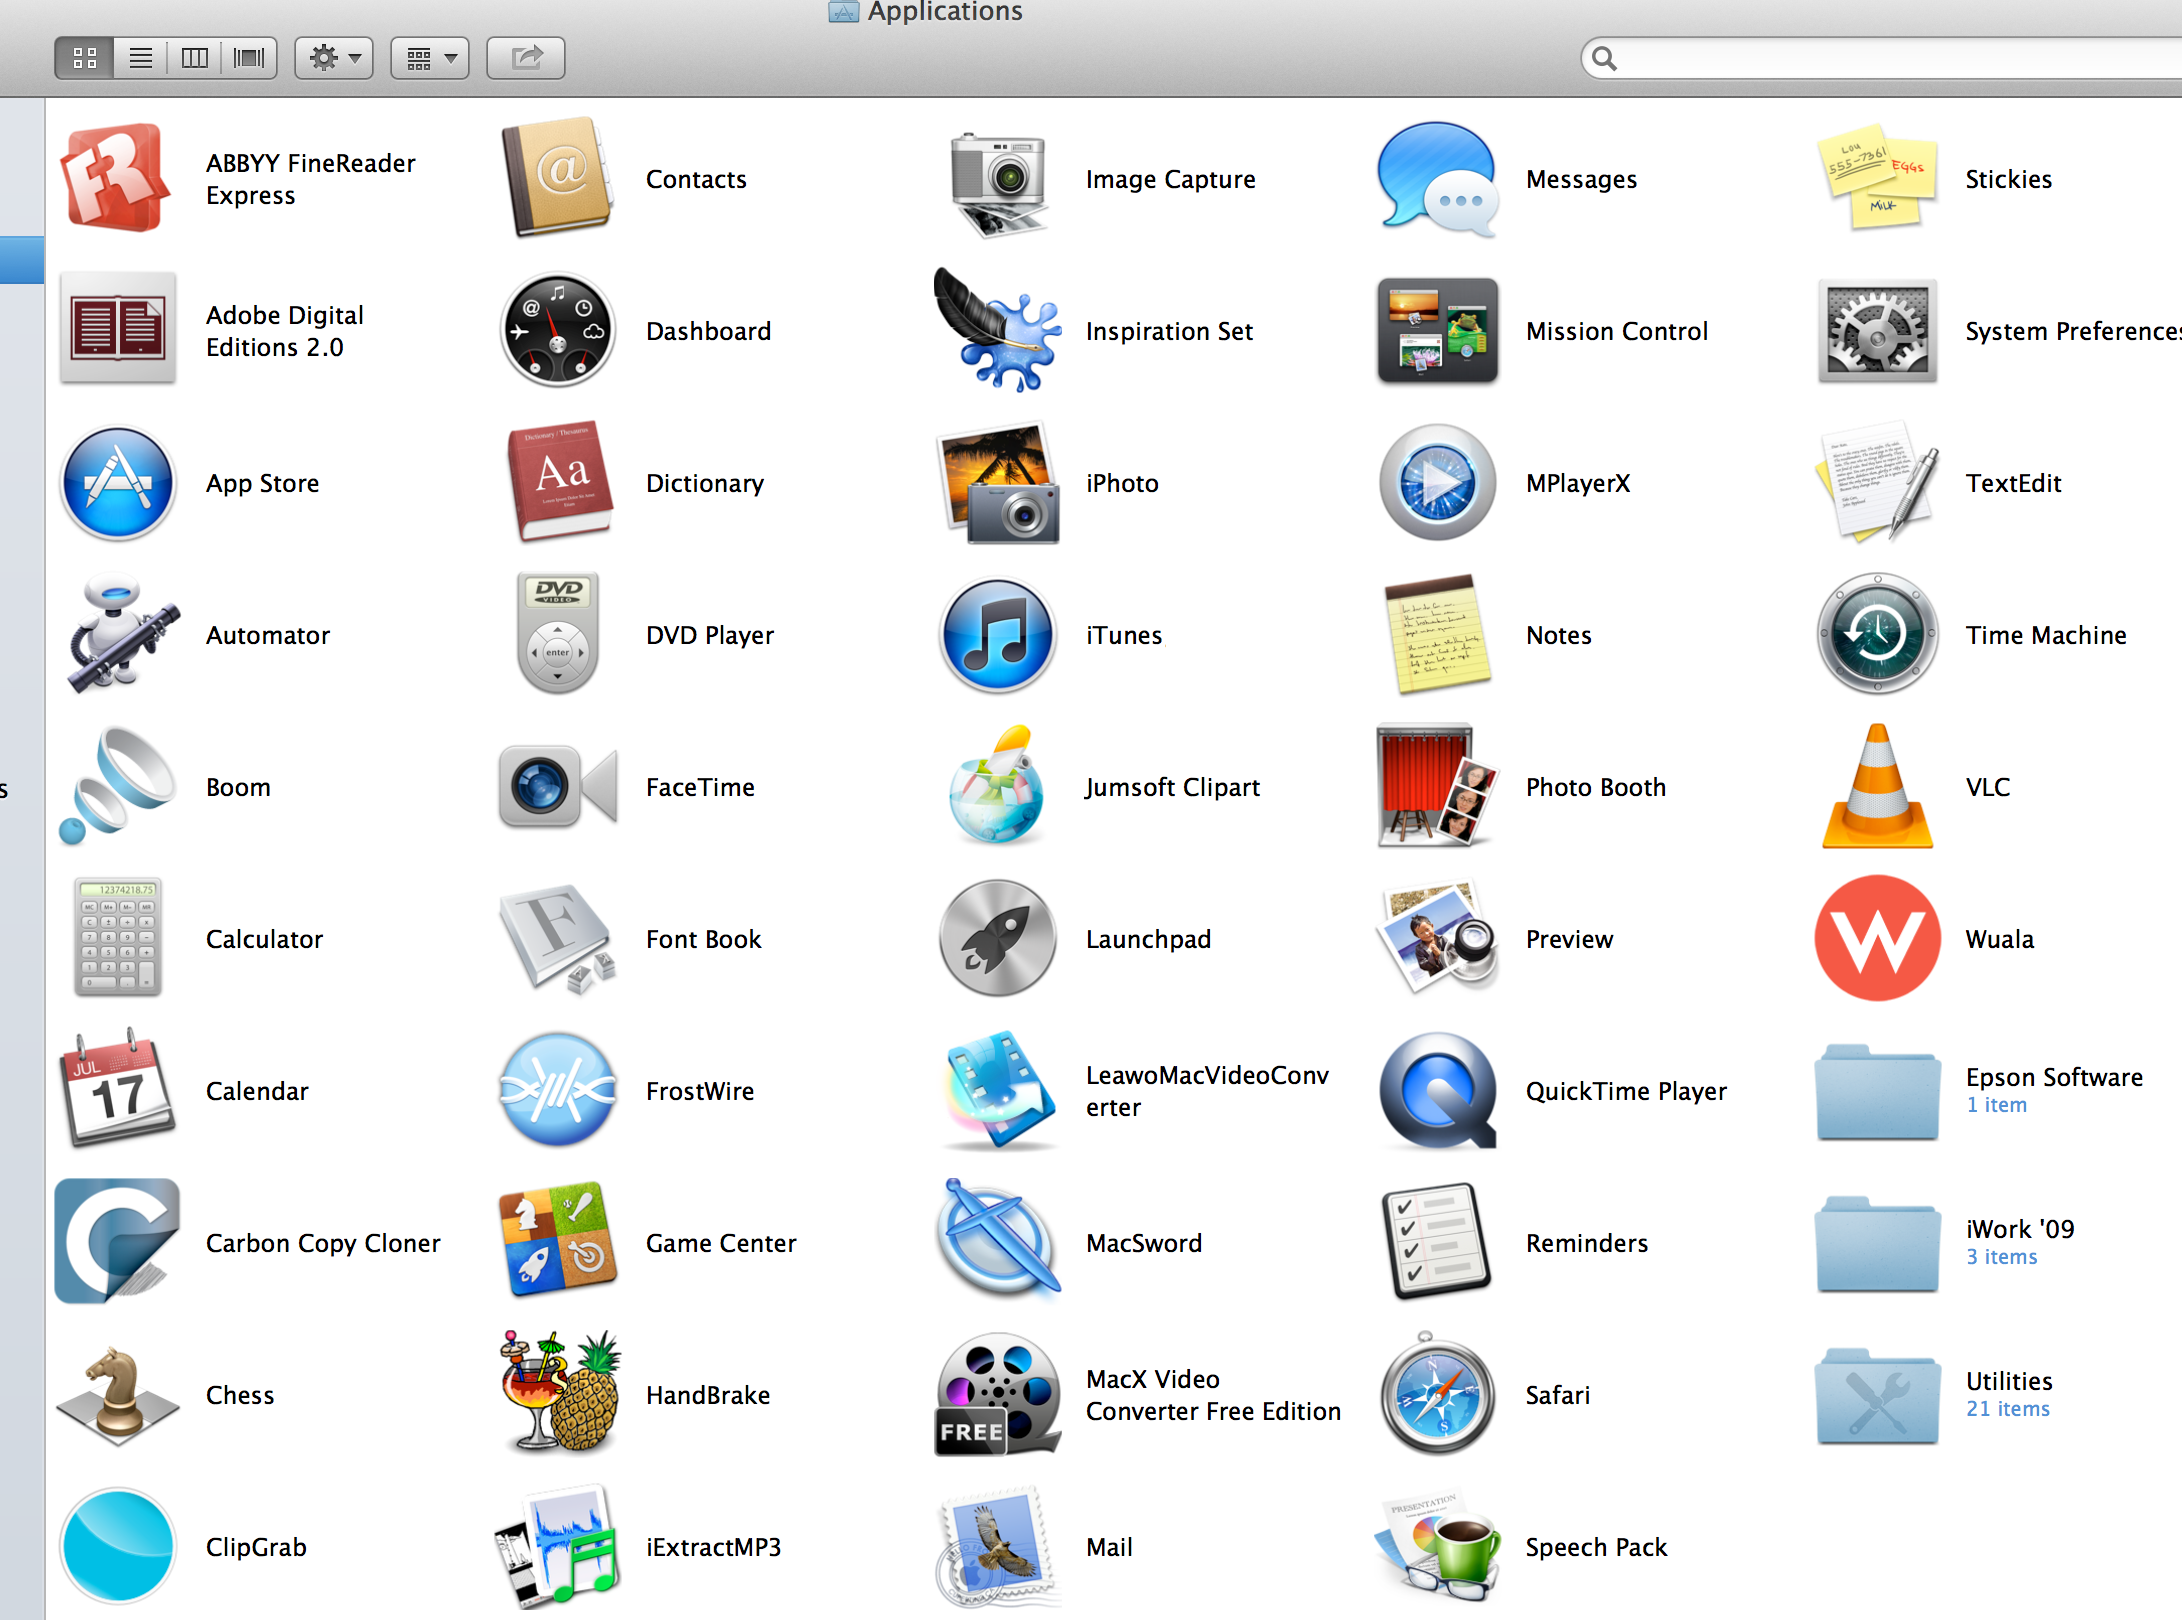Screen dimensions: 2182x1620
Task: Select the Photo Booth icon
Action: (1438, 786)
